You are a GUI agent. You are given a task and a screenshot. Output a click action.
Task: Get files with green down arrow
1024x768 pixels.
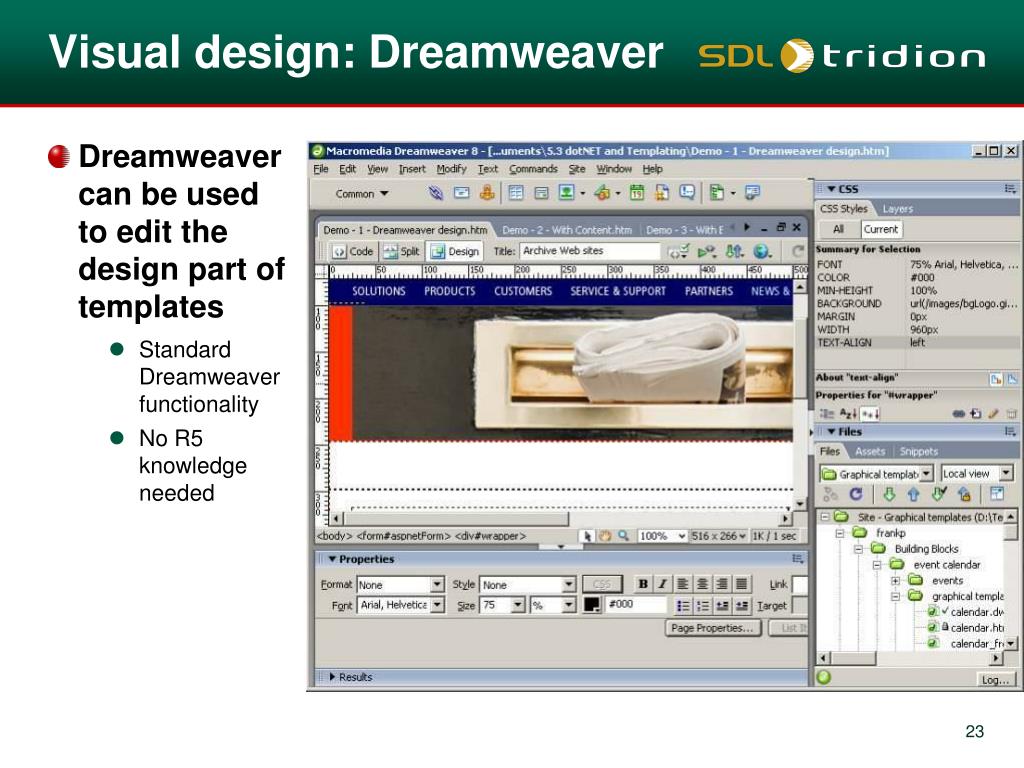tap(889, 494)
